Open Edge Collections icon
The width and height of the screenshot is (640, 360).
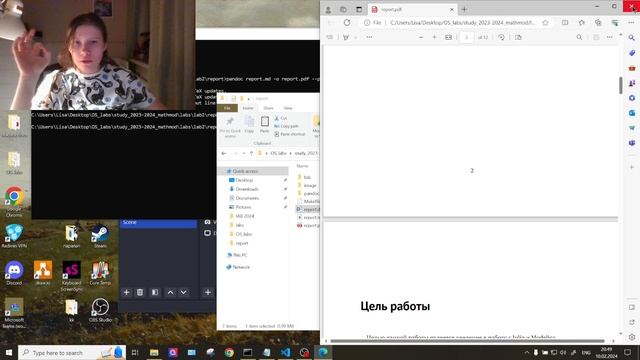pyautogui.click(x=598, y=23)
